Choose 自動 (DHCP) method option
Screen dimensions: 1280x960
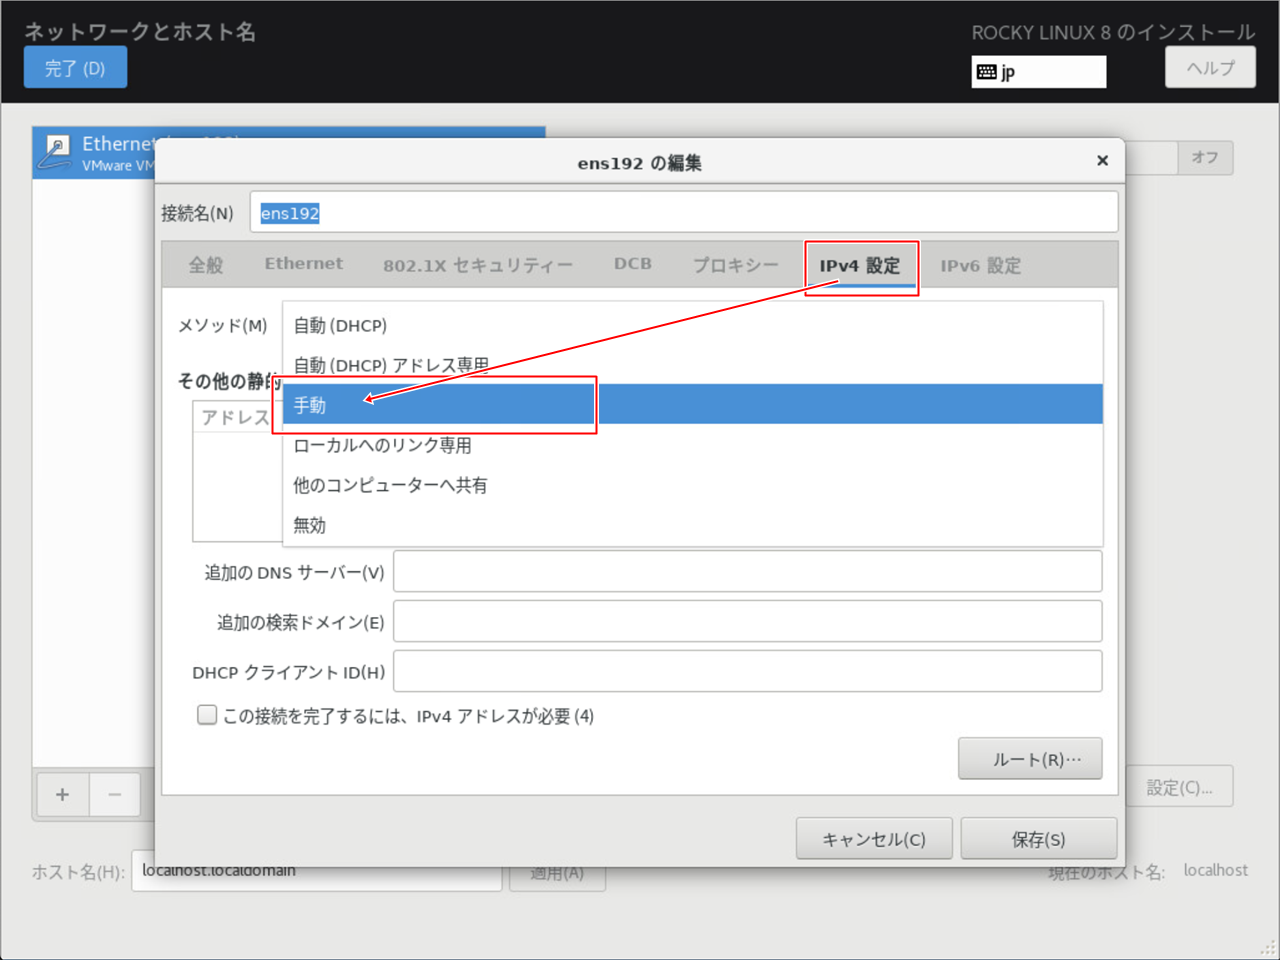340,326
